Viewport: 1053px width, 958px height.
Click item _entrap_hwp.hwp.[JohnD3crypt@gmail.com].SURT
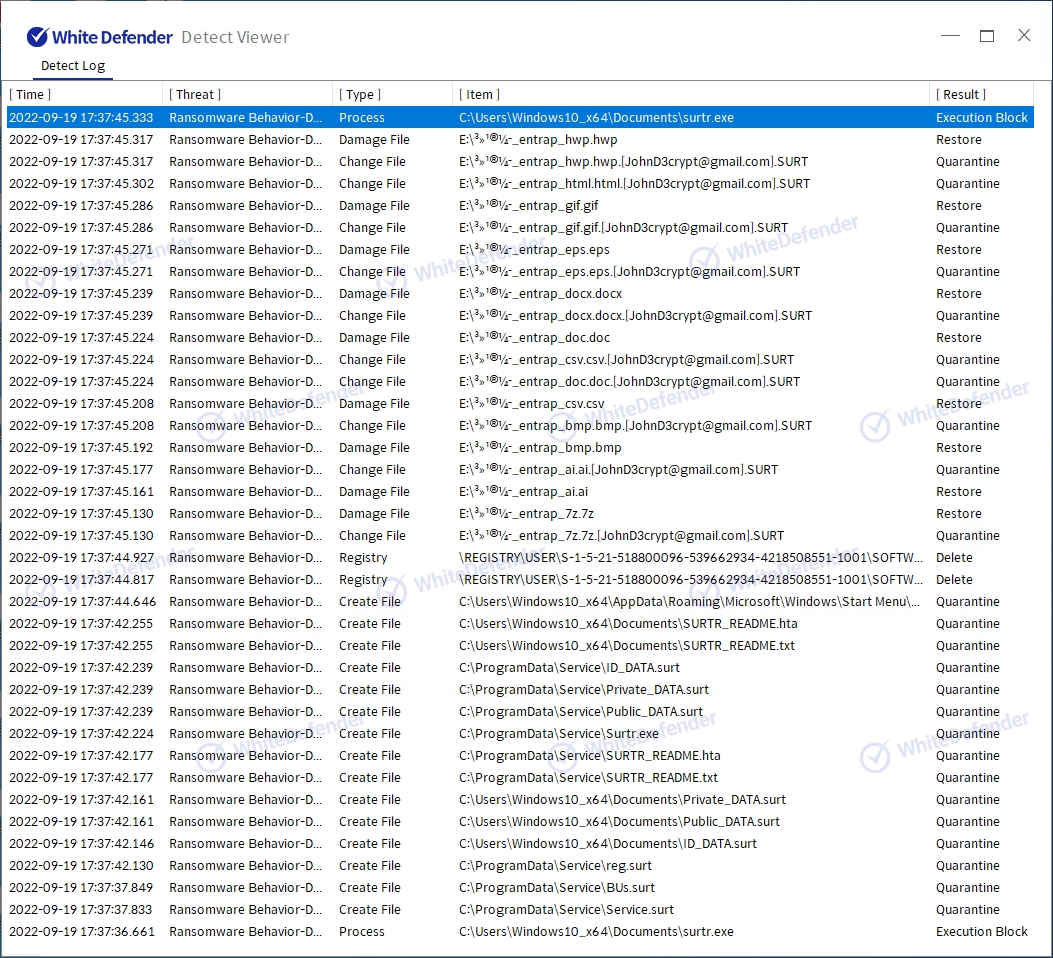633,162
